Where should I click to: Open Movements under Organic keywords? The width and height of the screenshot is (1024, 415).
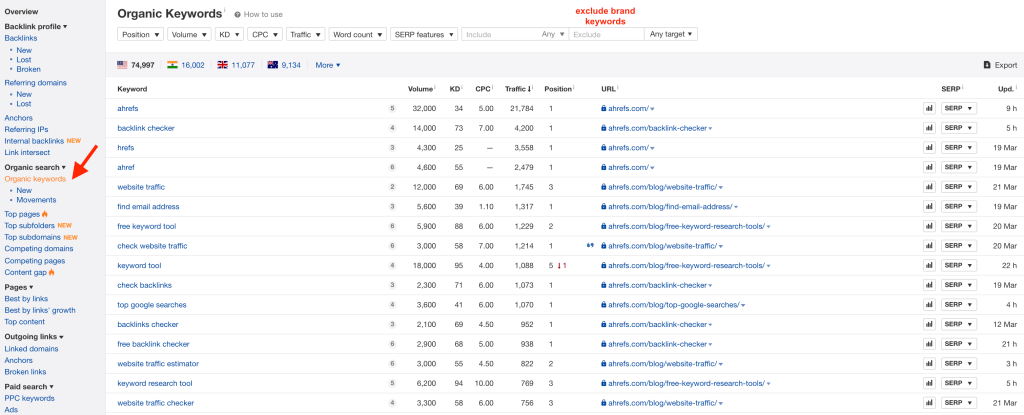(36, 200)
